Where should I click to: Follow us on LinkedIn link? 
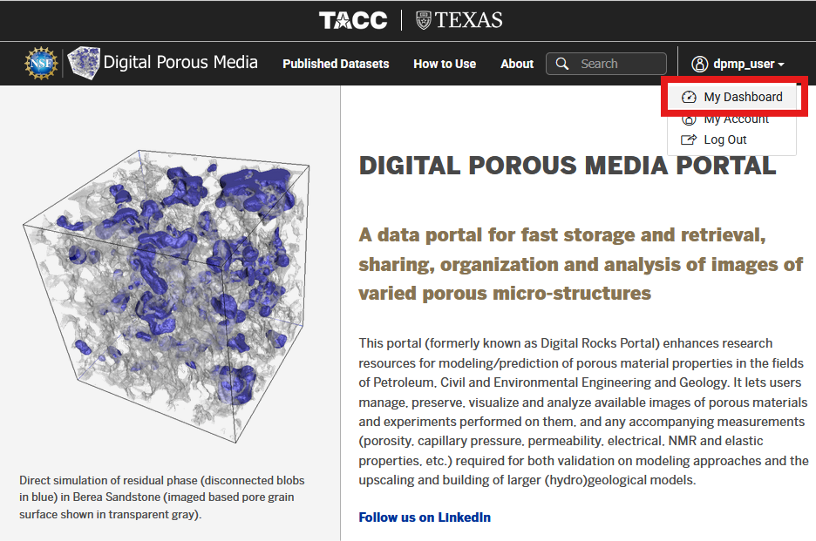pyautogui.click(x=425, y=517)
